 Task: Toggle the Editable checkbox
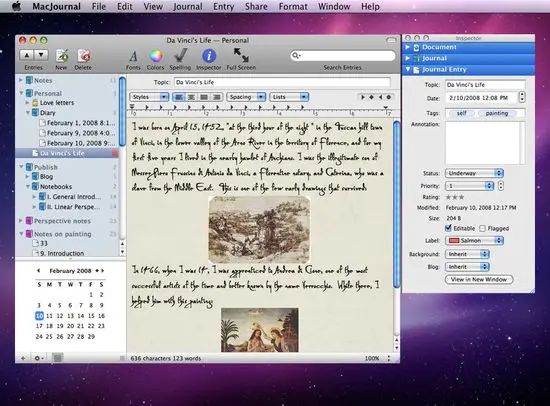coord(448,228)
